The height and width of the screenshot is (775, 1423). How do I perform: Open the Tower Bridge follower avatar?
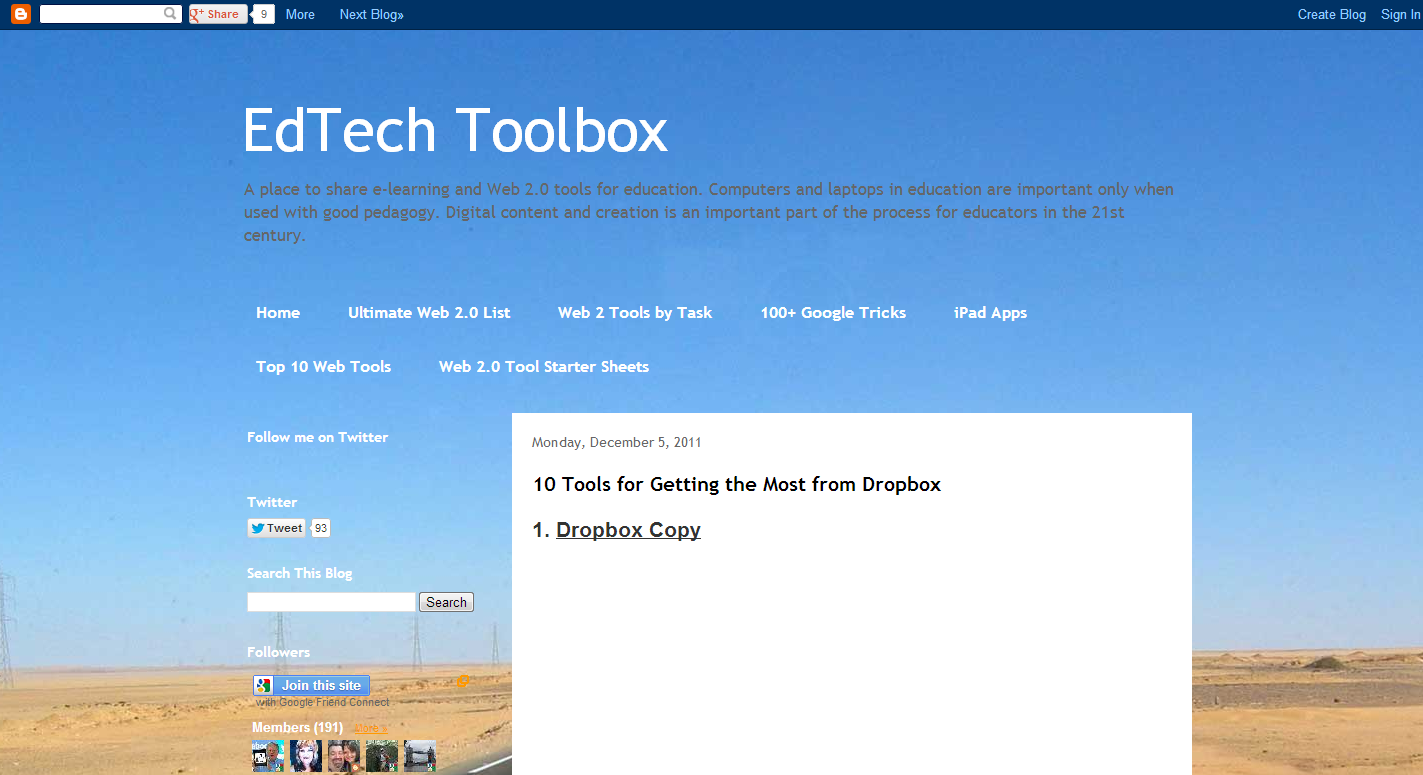point(420,756)
